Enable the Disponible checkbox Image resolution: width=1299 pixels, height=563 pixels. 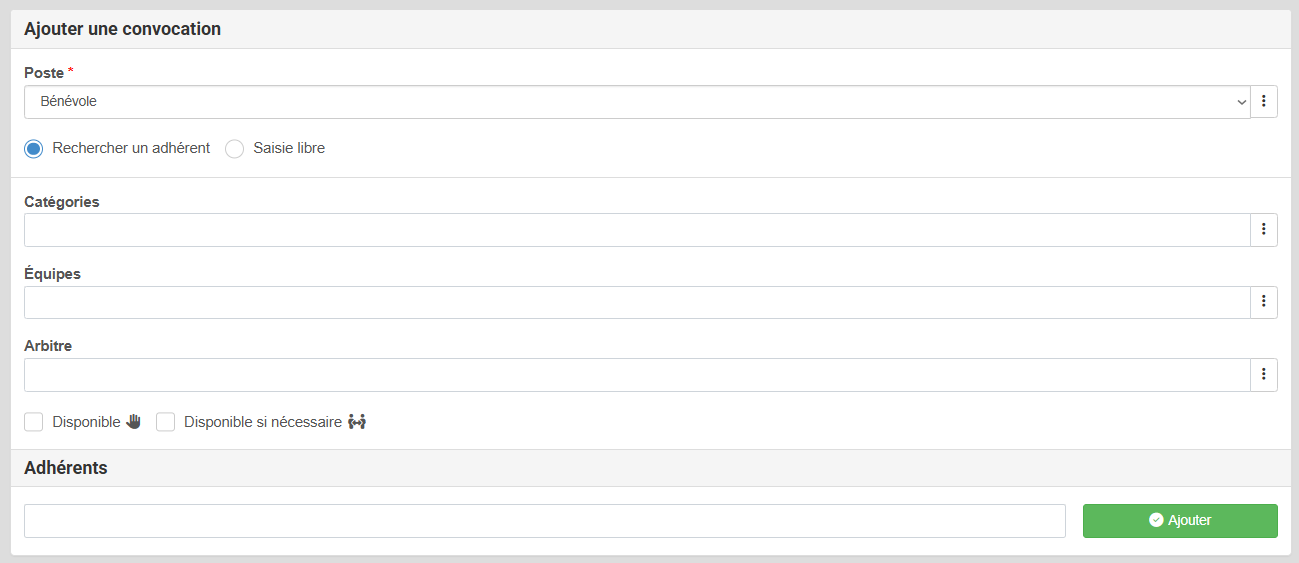[34, 422]
